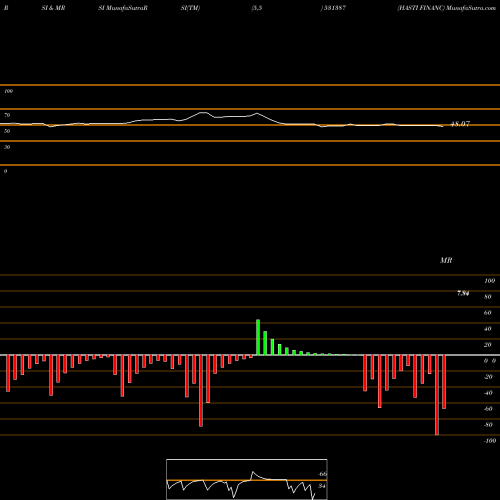The height and width of the screenshot is (500, 500).
Task: Click the '-60' label on MR axis
Action: [x=488, y=409]
